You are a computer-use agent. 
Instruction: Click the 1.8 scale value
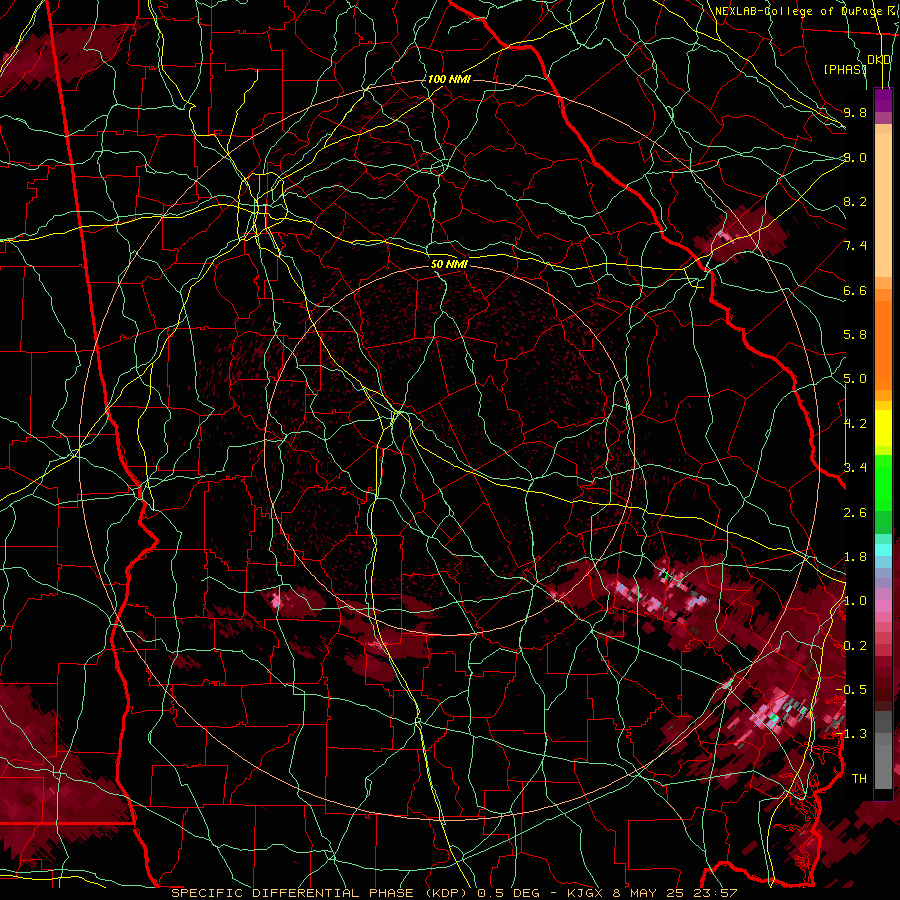pos(855,557)
